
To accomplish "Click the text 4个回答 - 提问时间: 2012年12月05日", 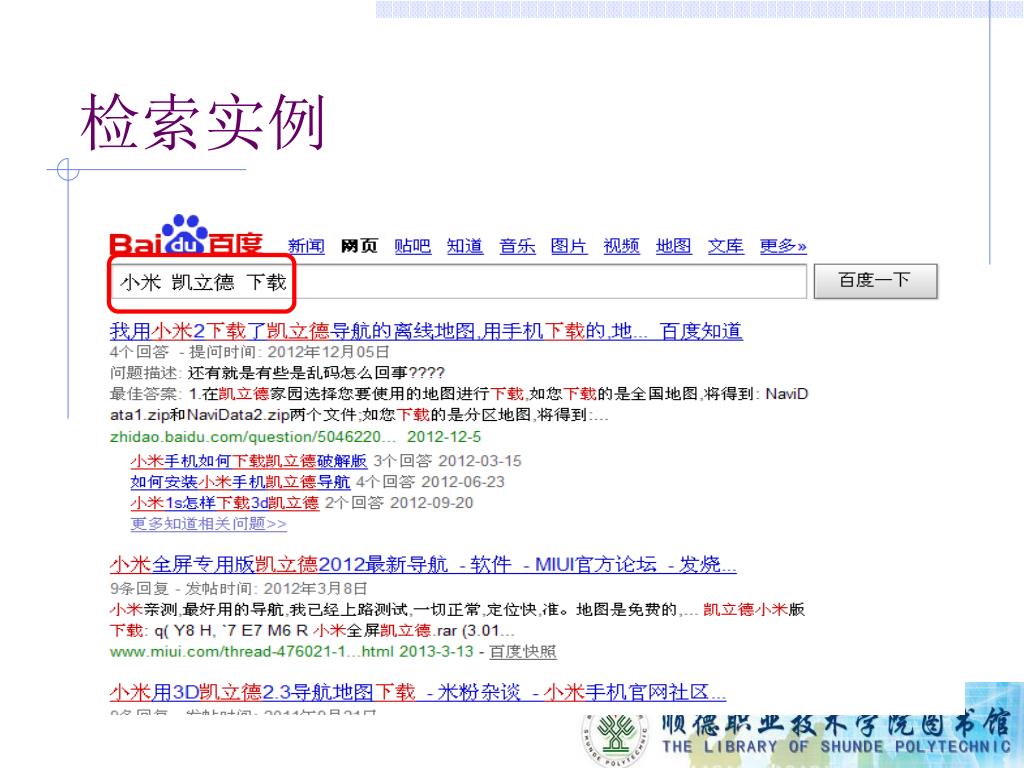I will click(249, 352).
